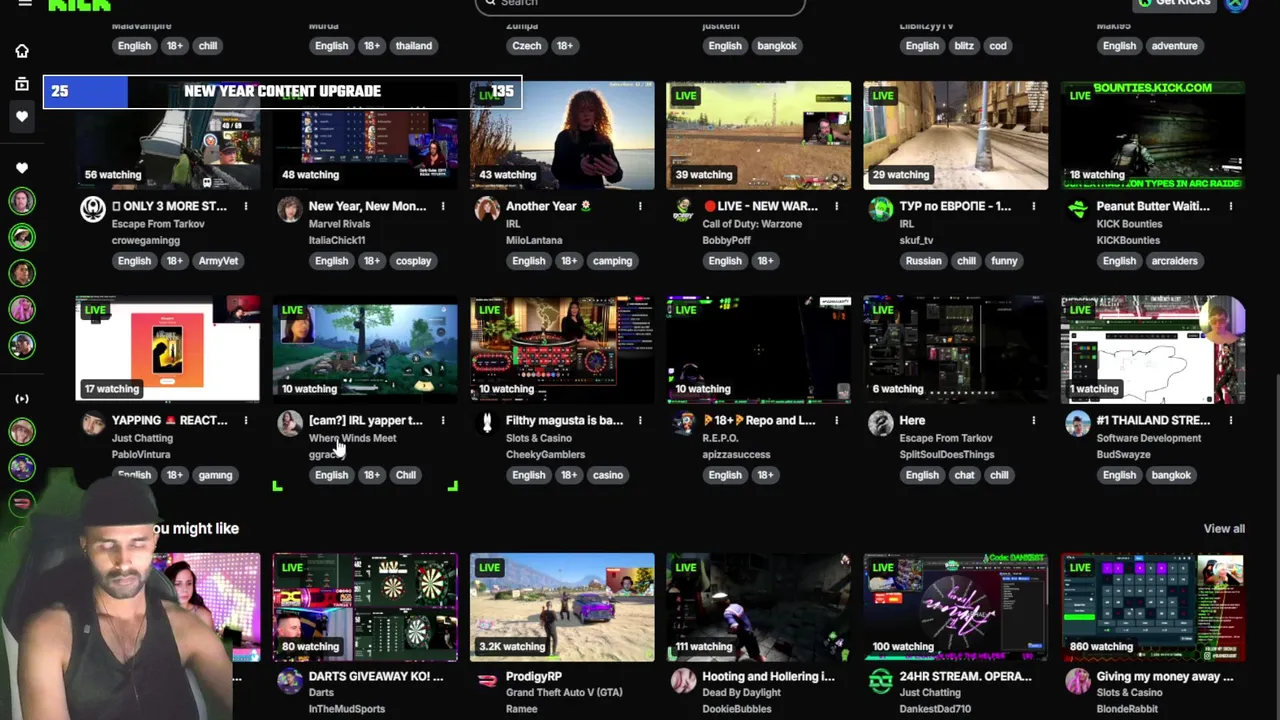1280x720 pixels.
Task: Open options menu for skuf_tv stream card
Action: (1034, 206)
